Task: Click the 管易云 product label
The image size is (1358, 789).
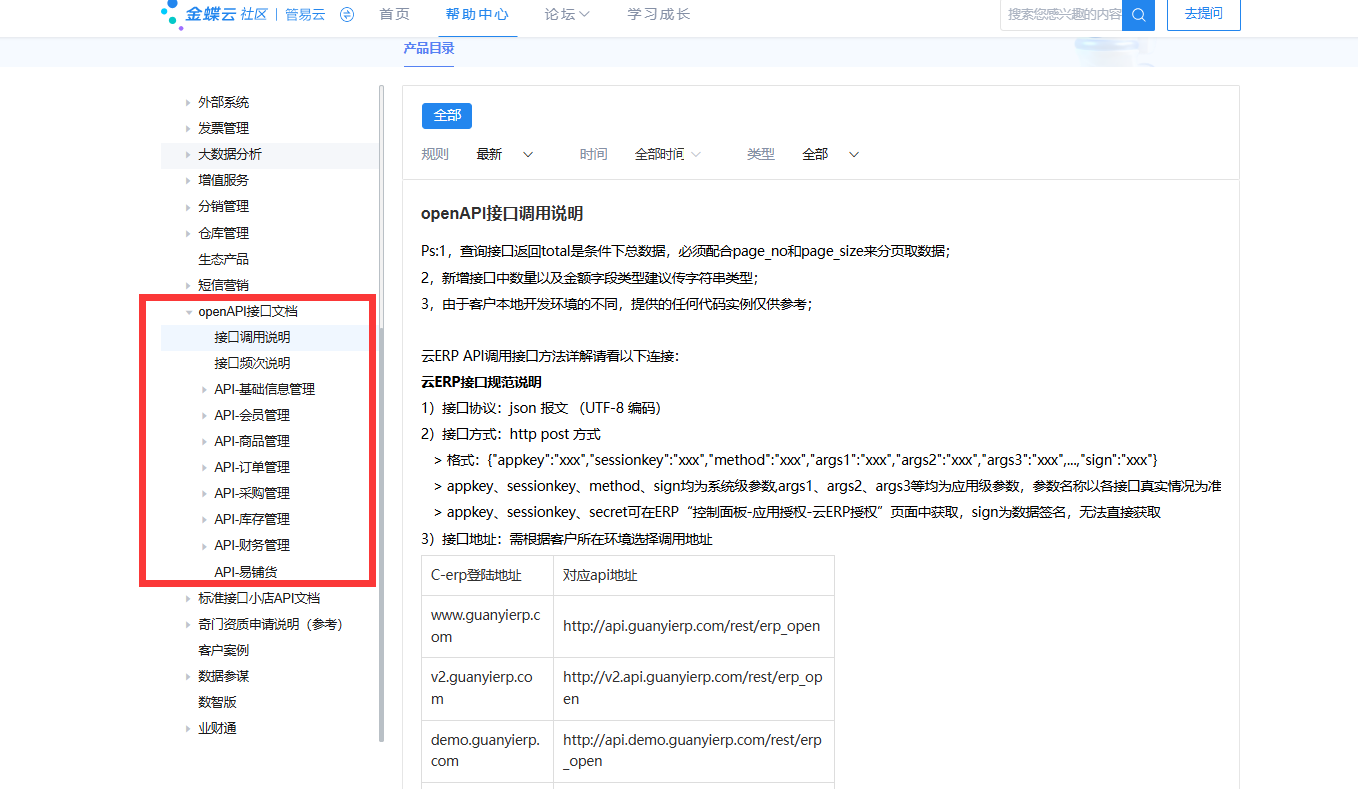Action: 305,14
